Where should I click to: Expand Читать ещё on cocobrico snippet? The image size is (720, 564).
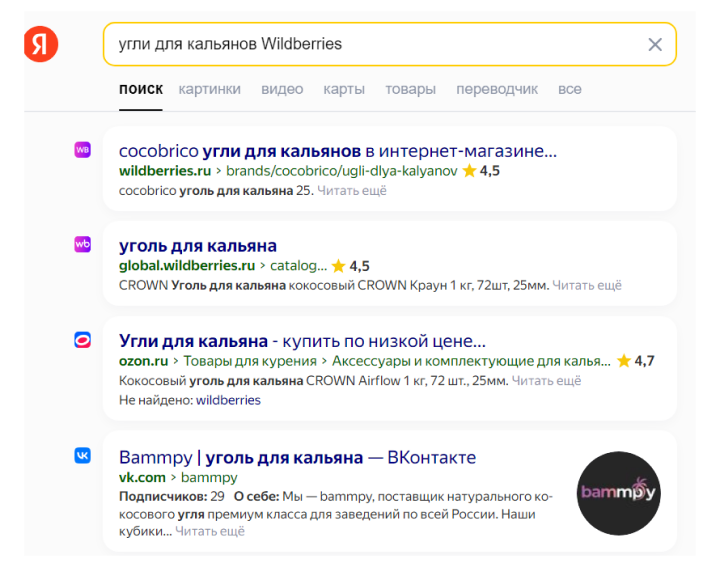coord(352,191)
